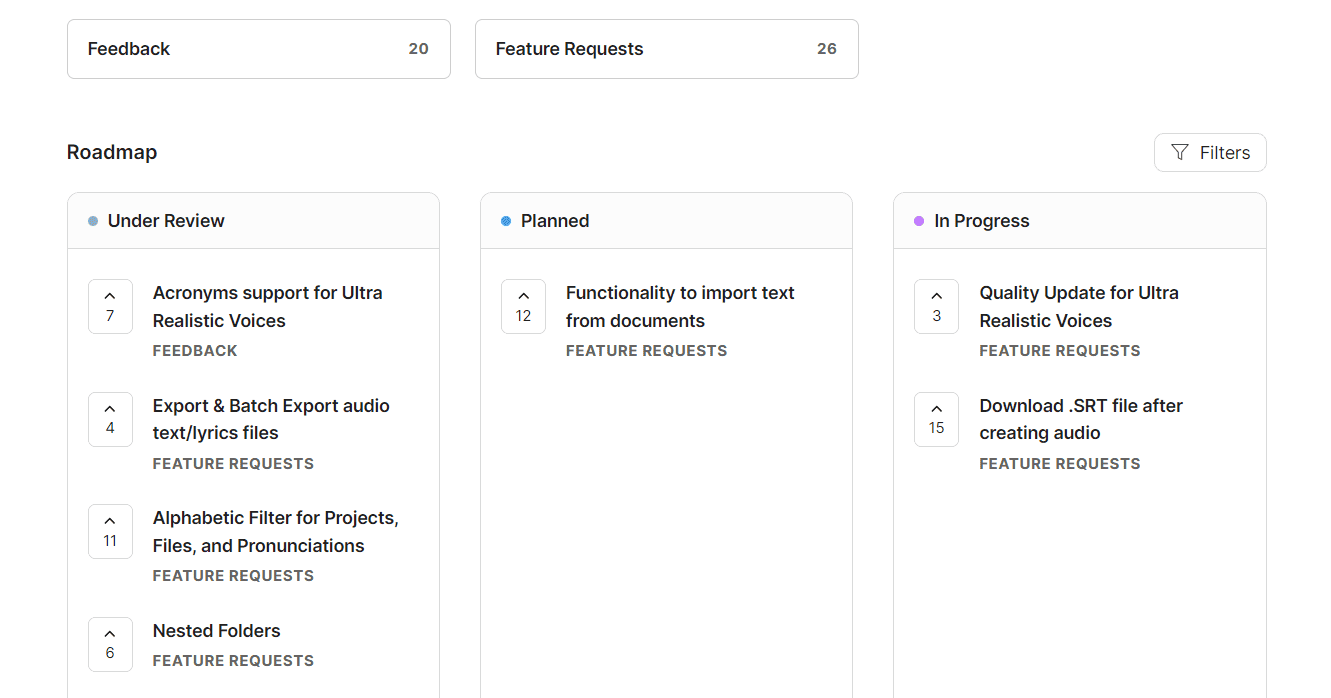Click the funnel icon in Filters

point(1180,152)
